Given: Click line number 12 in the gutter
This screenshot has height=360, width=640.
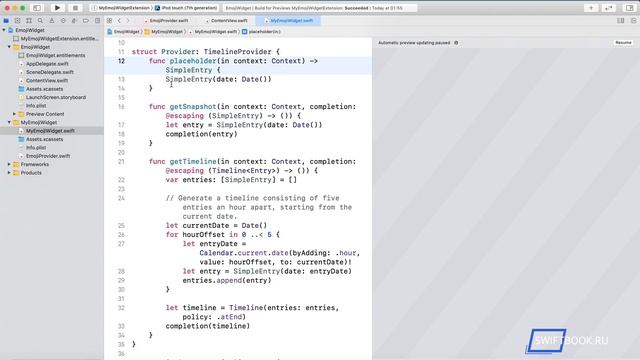Looking at the screenshot, I should [x=121, y=61].
